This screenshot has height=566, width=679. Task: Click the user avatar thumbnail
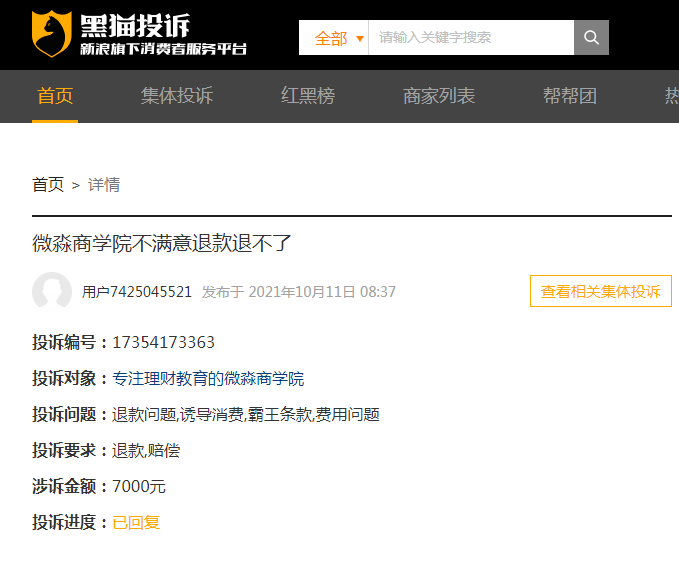(52, 291)
